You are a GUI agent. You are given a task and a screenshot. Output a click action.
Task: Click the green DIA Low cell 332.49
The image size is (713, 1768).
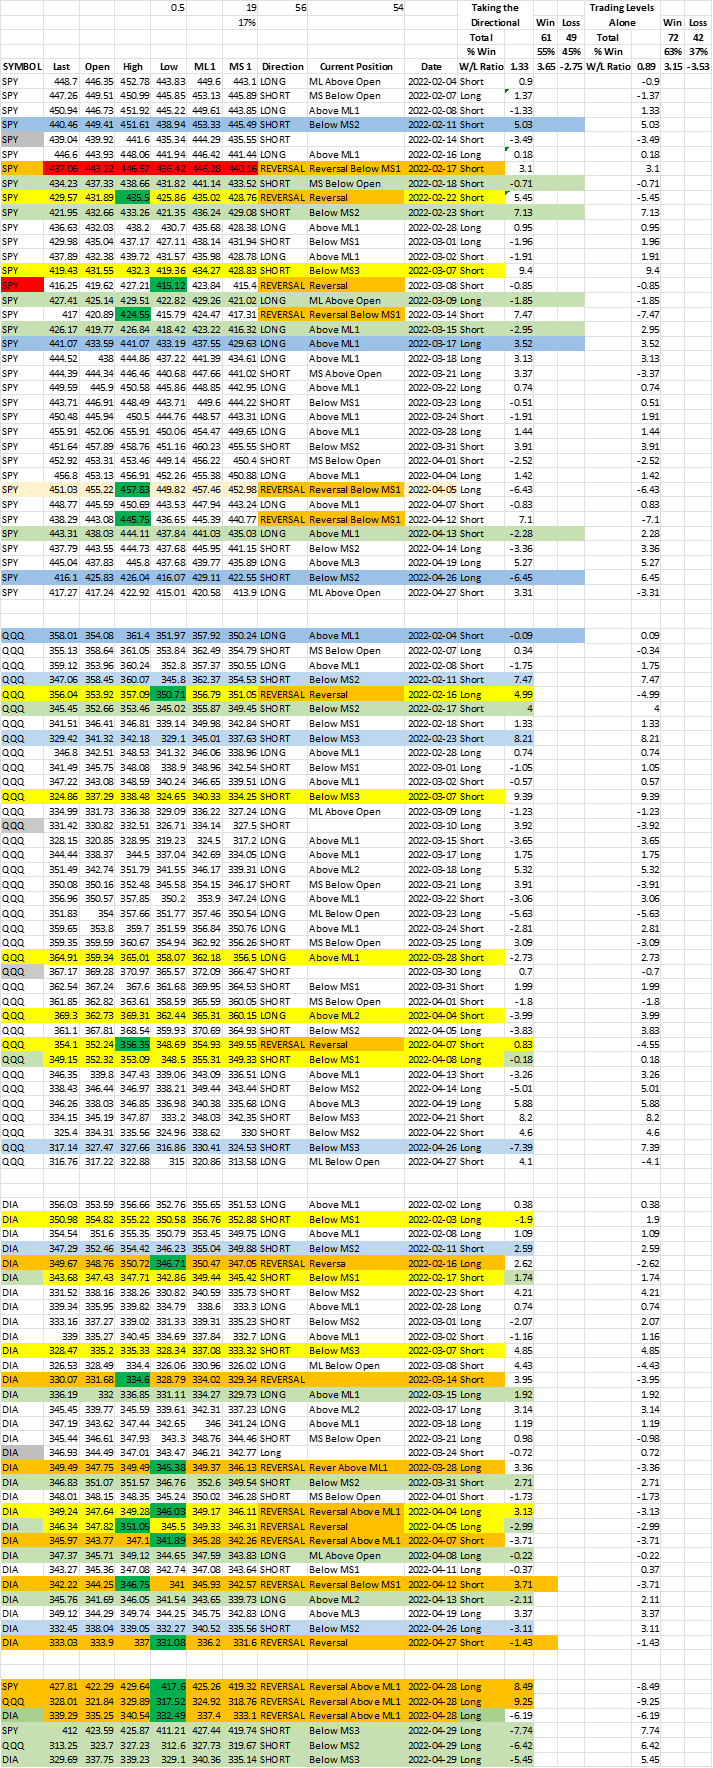[169, 1716]
